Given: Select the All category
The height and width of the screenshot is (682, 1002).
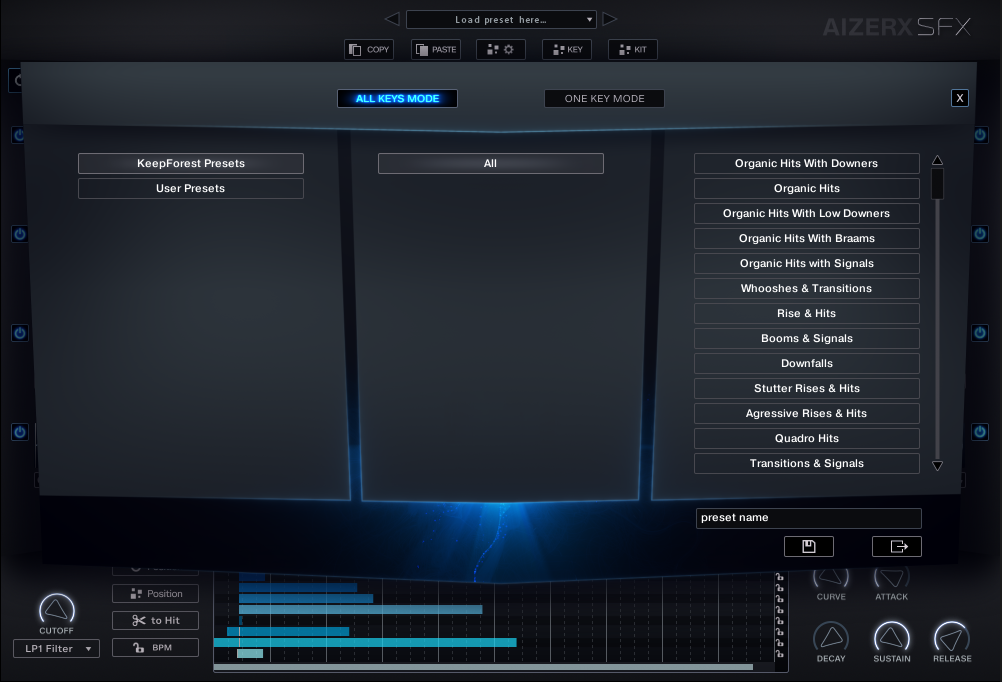Looking at the screenshot, I should [x=490, y=163].
